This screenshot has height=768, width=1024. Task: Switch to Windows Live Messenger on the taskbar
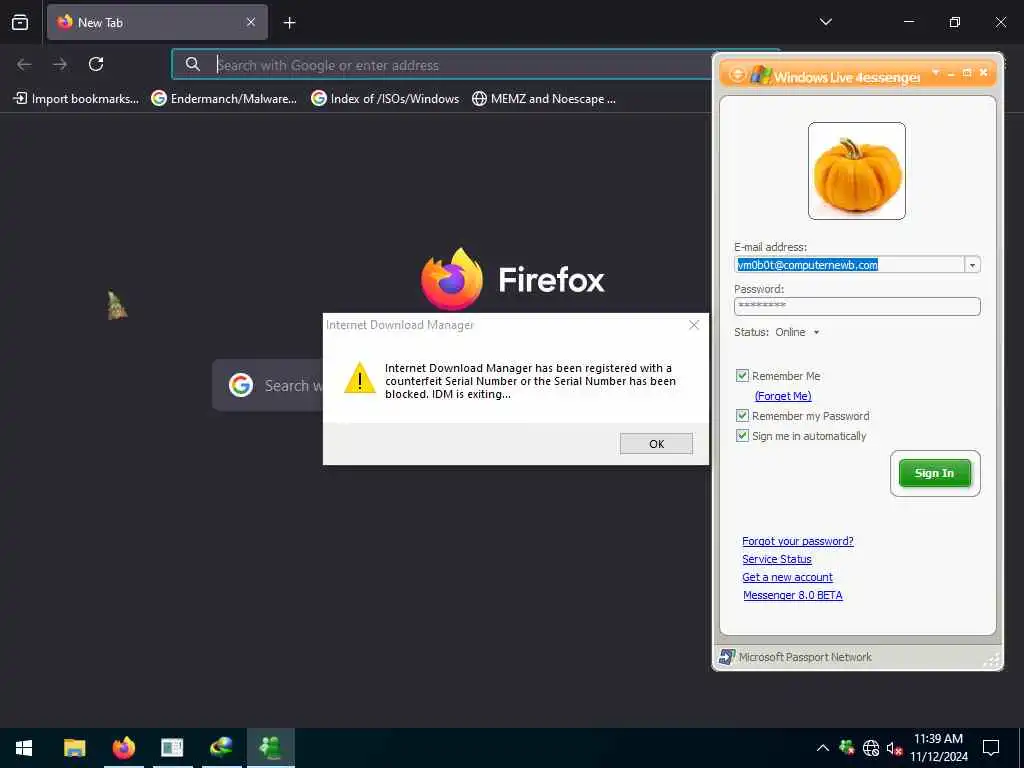coord(270,748)
